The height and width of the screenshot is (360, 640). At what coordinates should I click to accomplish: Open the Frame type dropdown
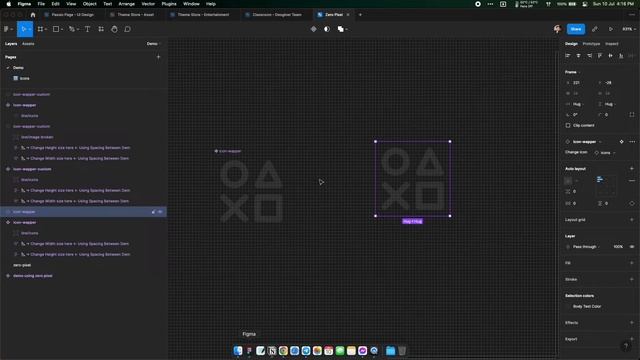point(573,72)
